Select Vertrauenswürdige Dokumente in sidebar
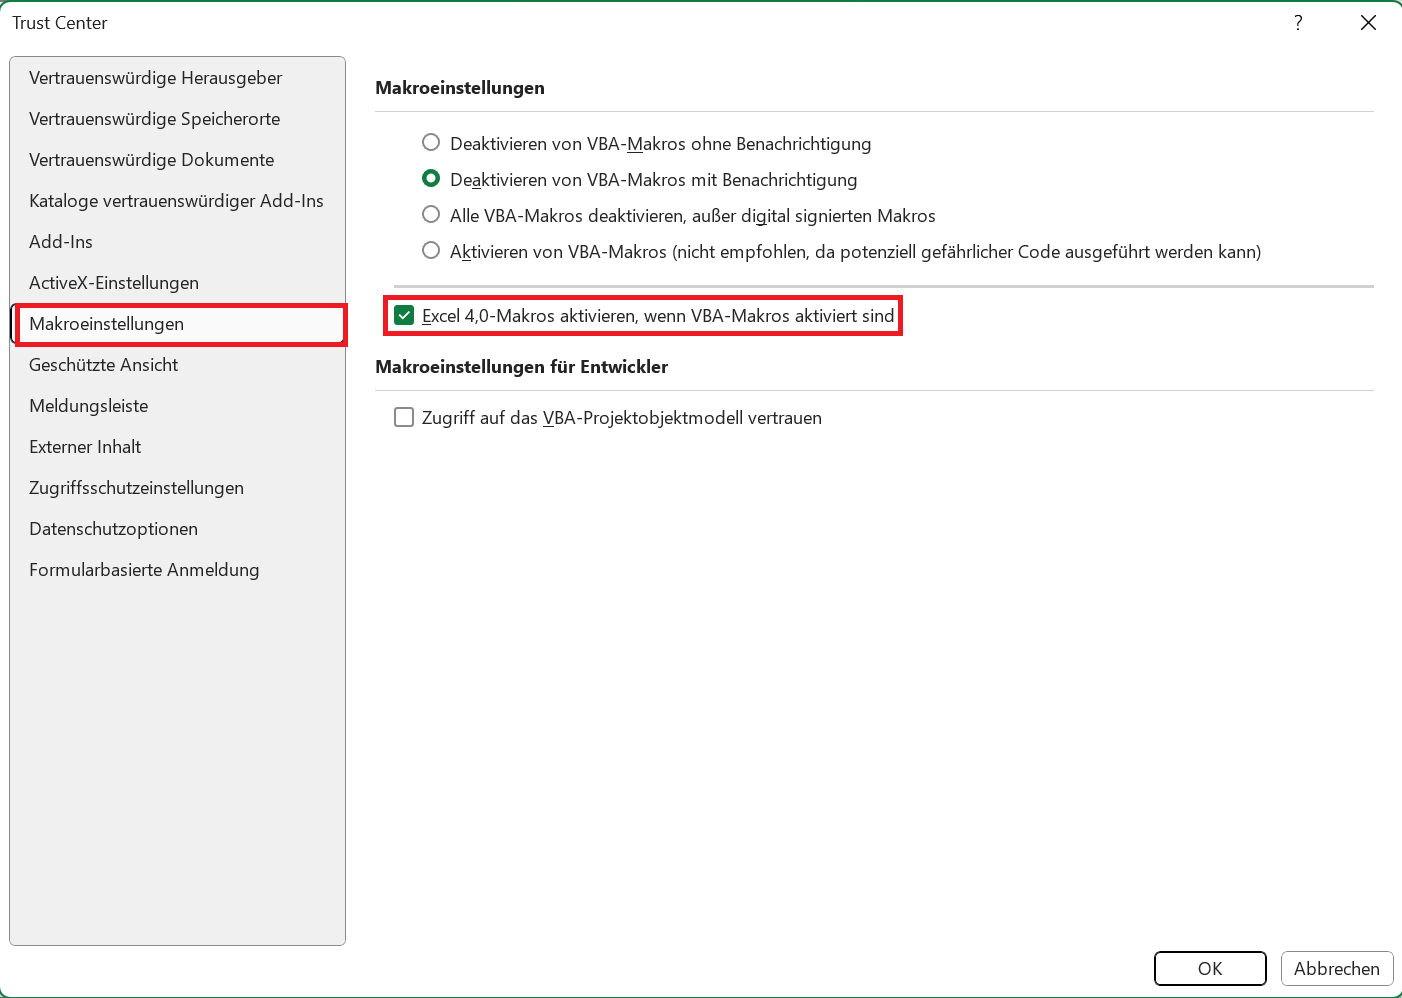 click(177, 160)
